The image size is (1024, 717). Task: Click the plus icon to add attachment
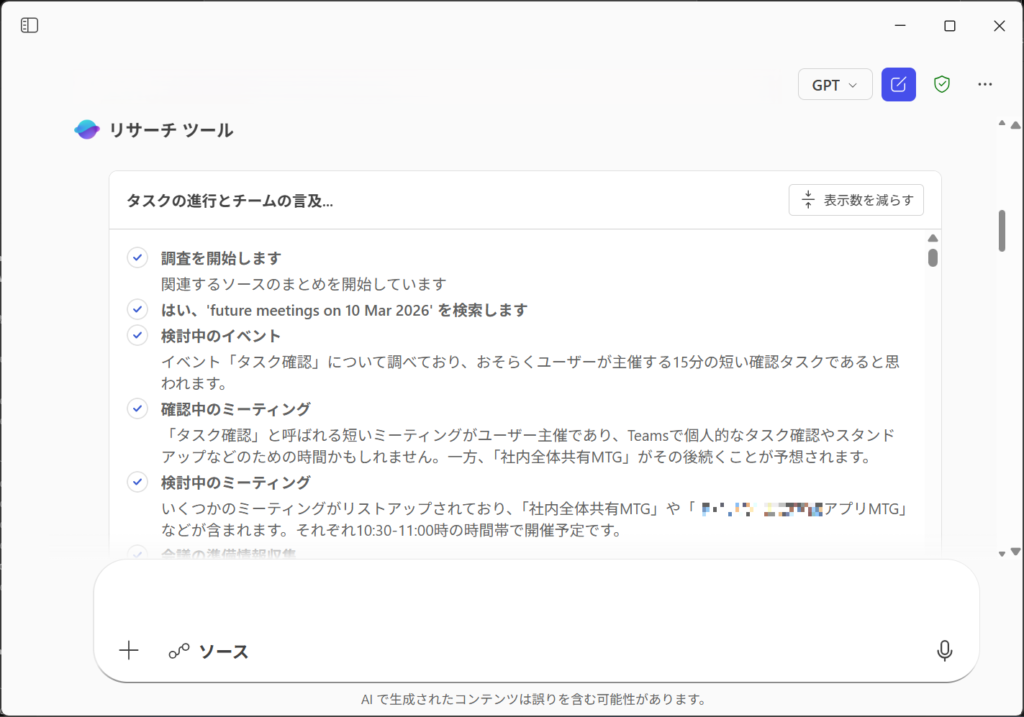click(129, 651)
